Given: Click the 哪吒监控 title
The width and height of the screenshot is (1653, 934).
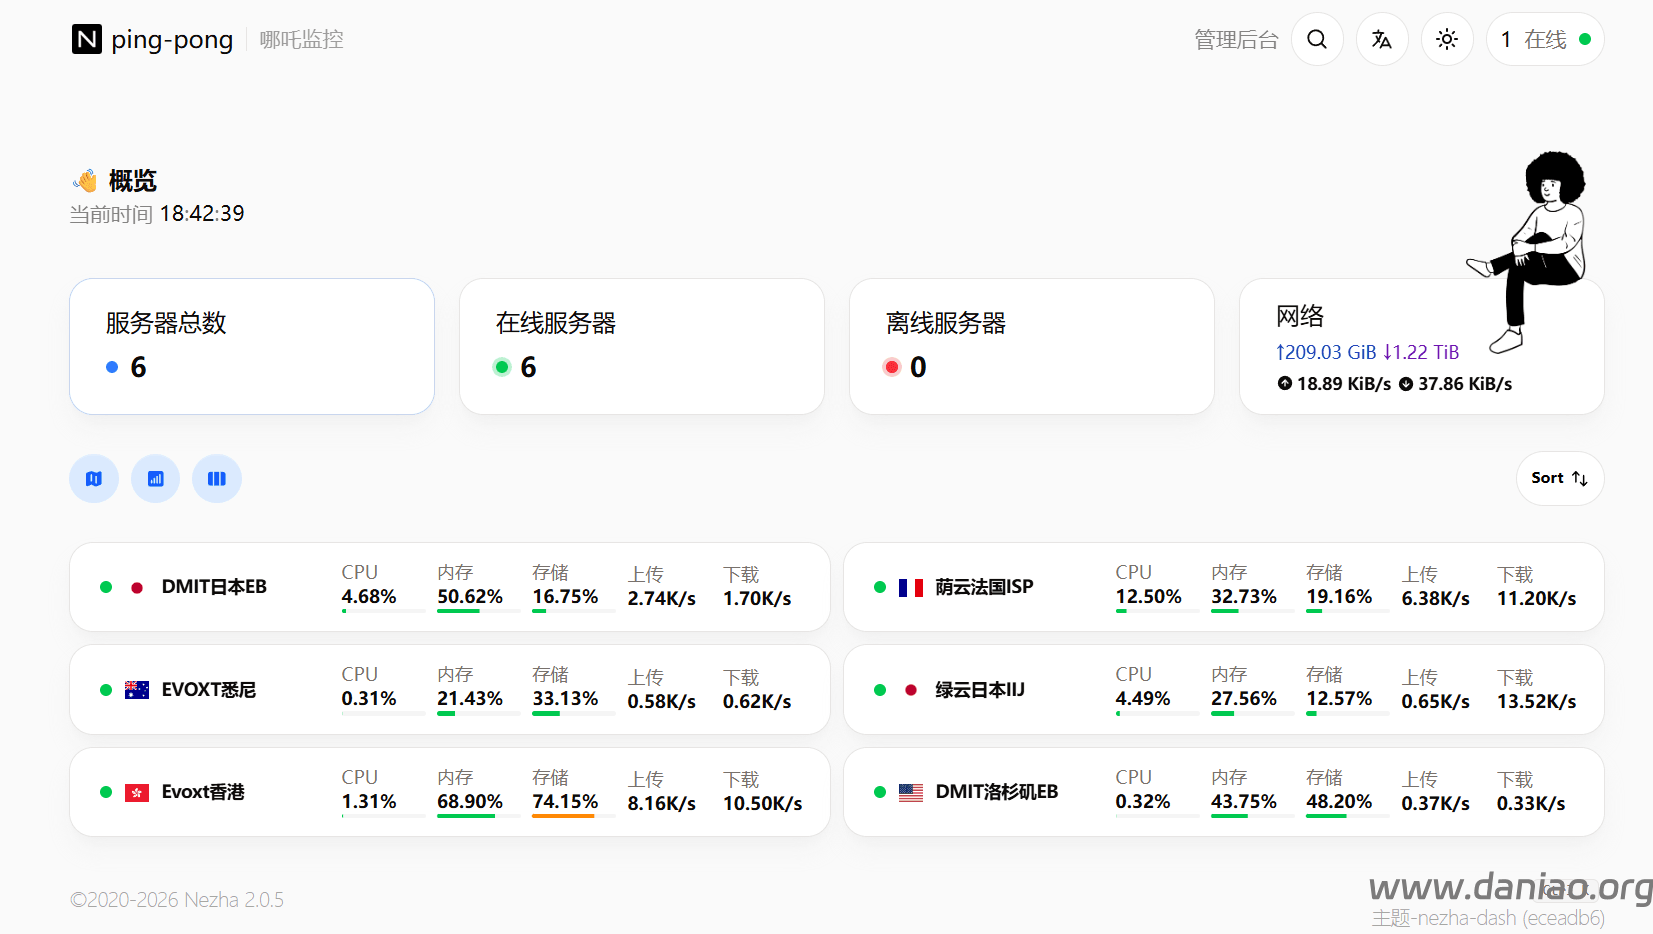Looking at the screenshot, I should click(x=300, y=39).
